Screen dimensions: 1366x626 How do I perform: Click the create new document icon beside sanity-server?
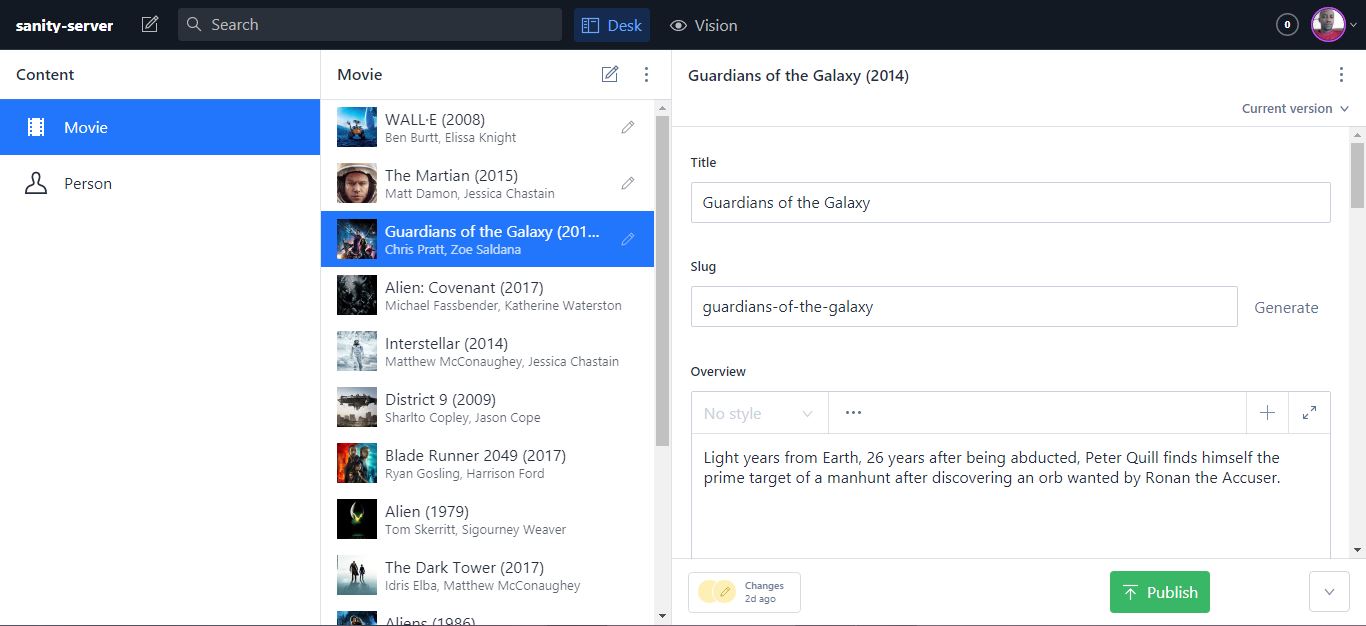click(150, 25)
